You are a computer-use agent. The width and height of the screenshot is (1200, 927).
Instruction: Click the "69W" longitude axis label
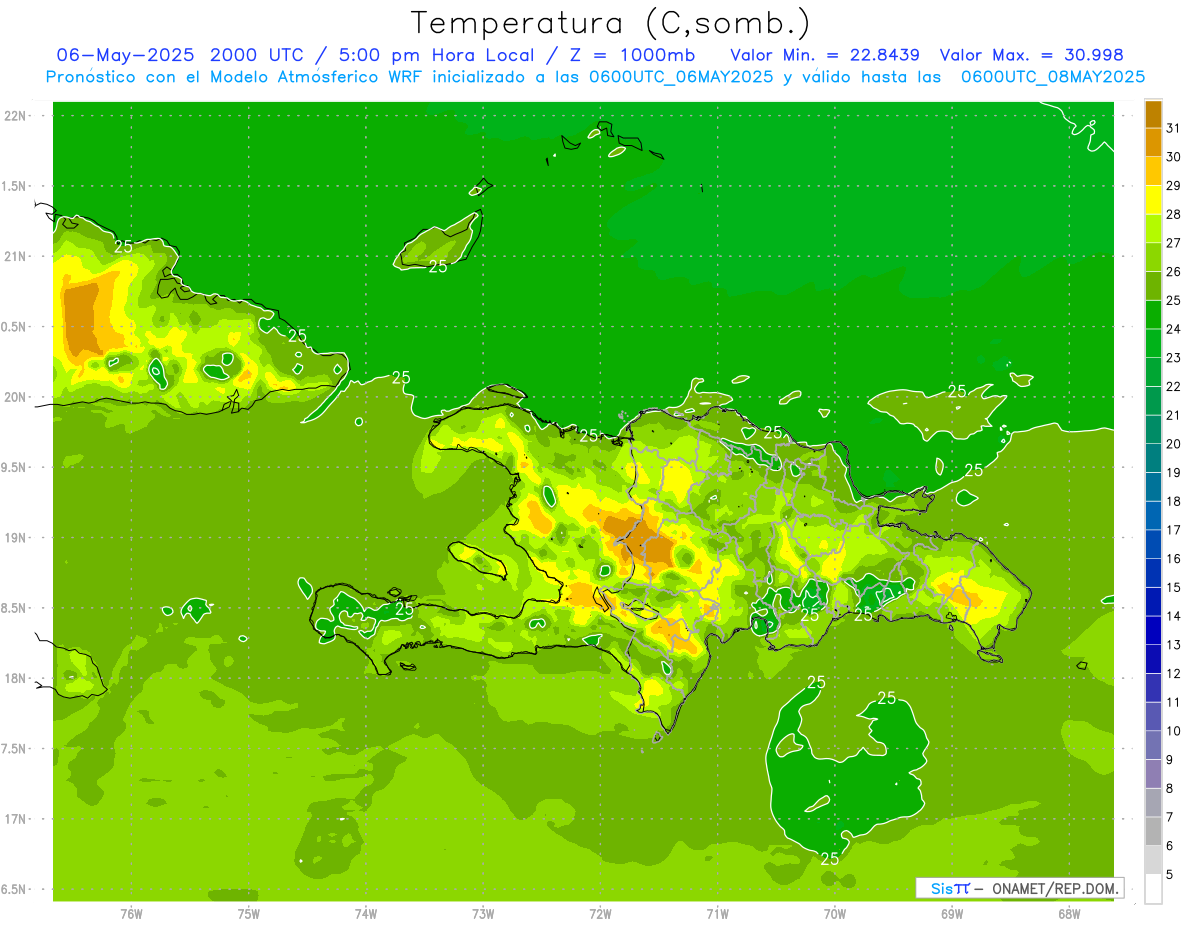click(x=952, y=914)
